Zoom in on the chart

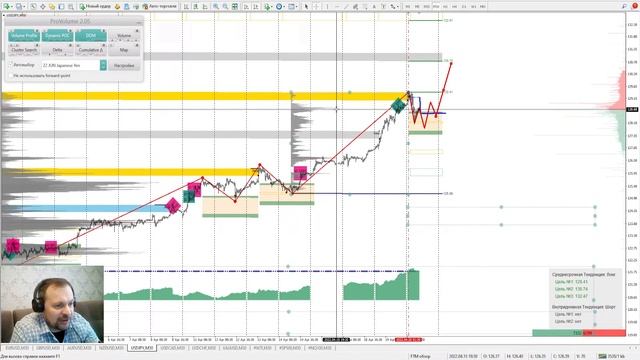(216, 7)
